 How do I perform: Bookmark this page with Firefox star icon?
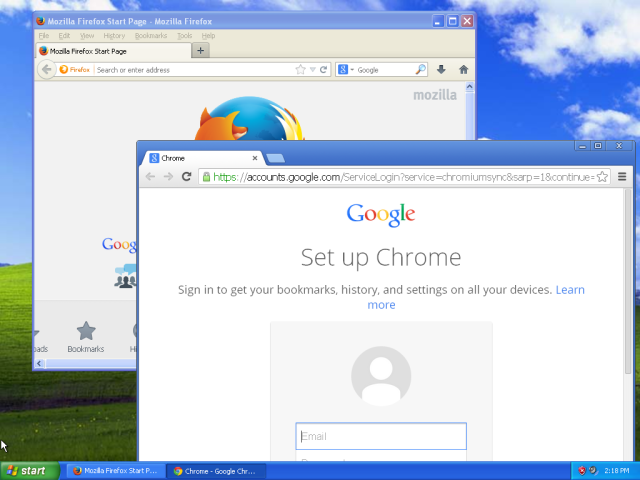coord(300,70)
